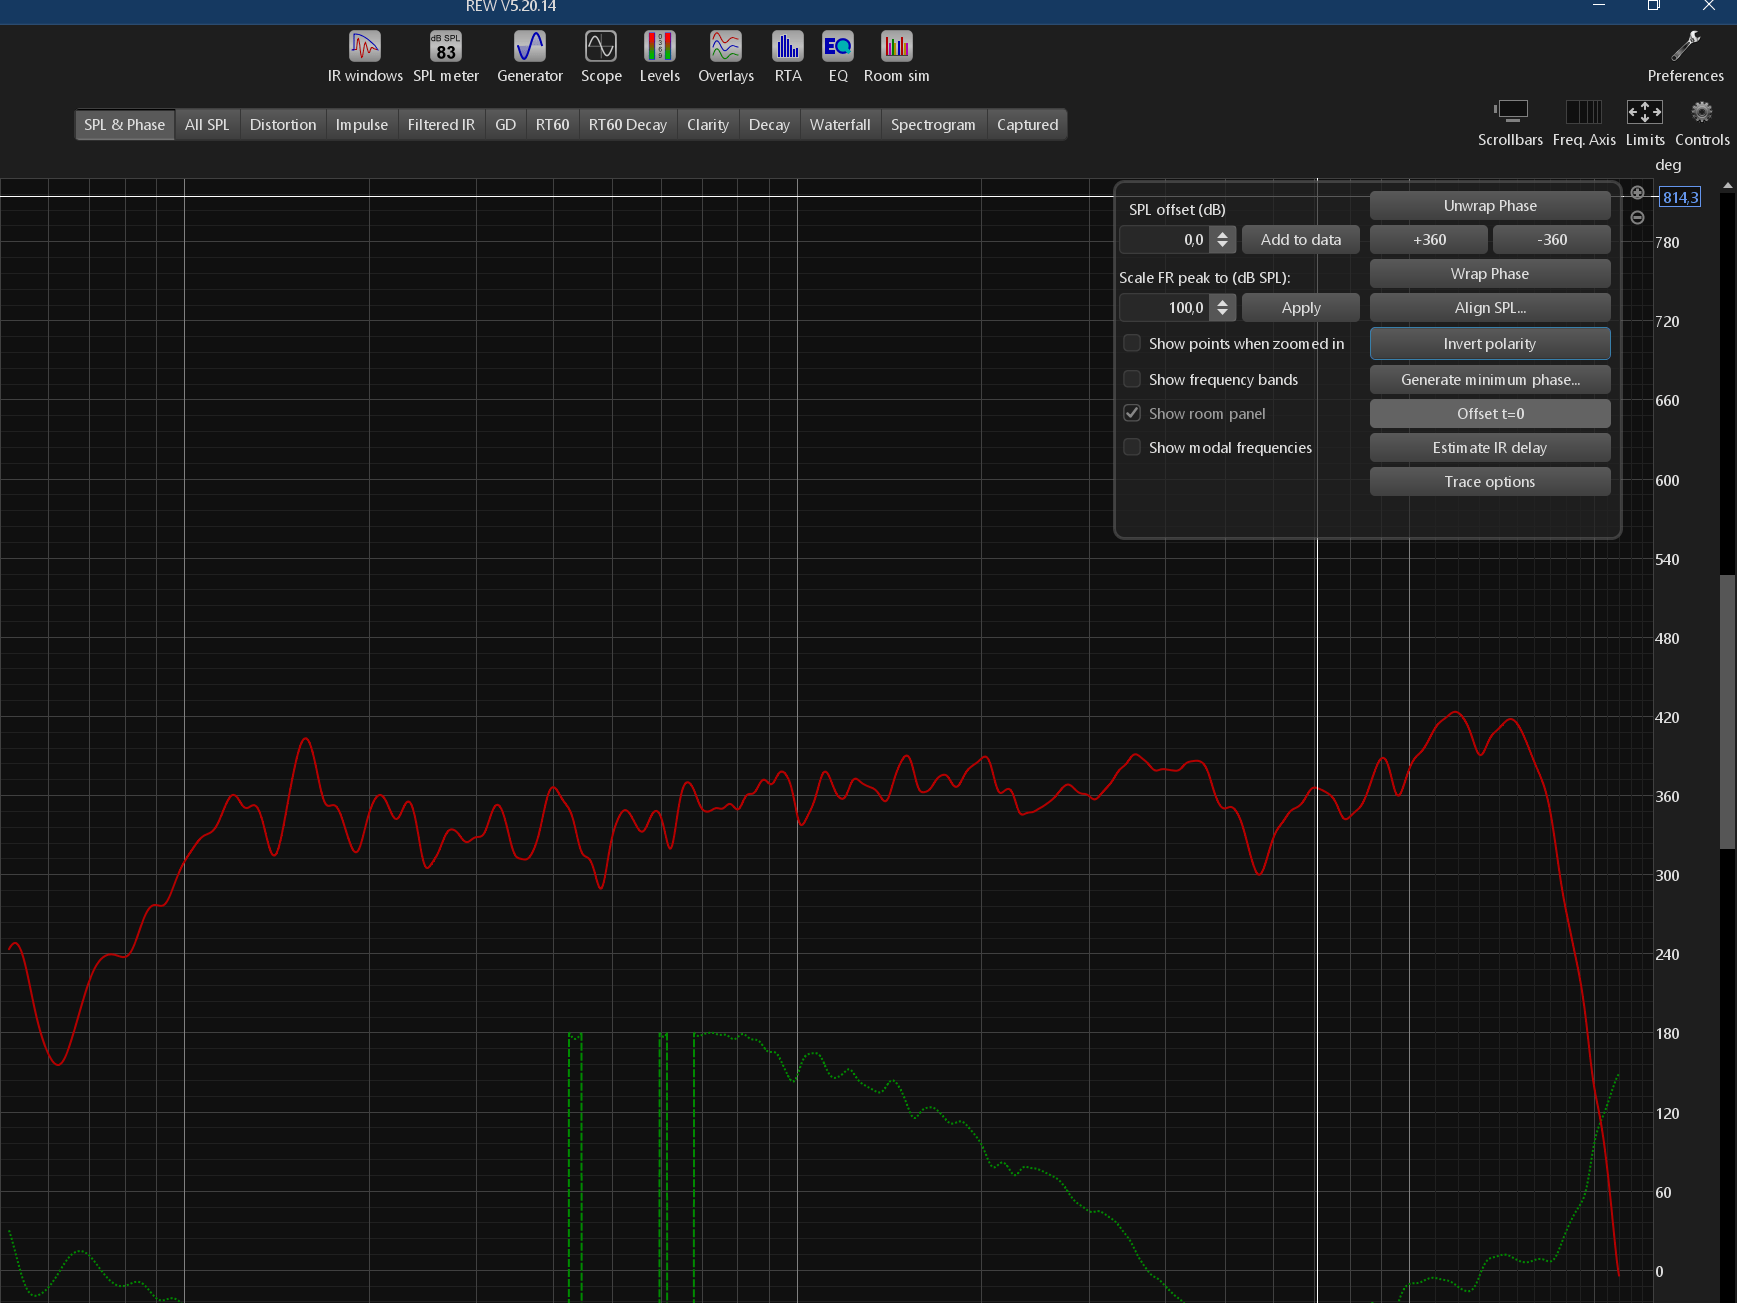Switch to the SPL & Phase tab
1737x1303 pixels.
tap(124, 125)
